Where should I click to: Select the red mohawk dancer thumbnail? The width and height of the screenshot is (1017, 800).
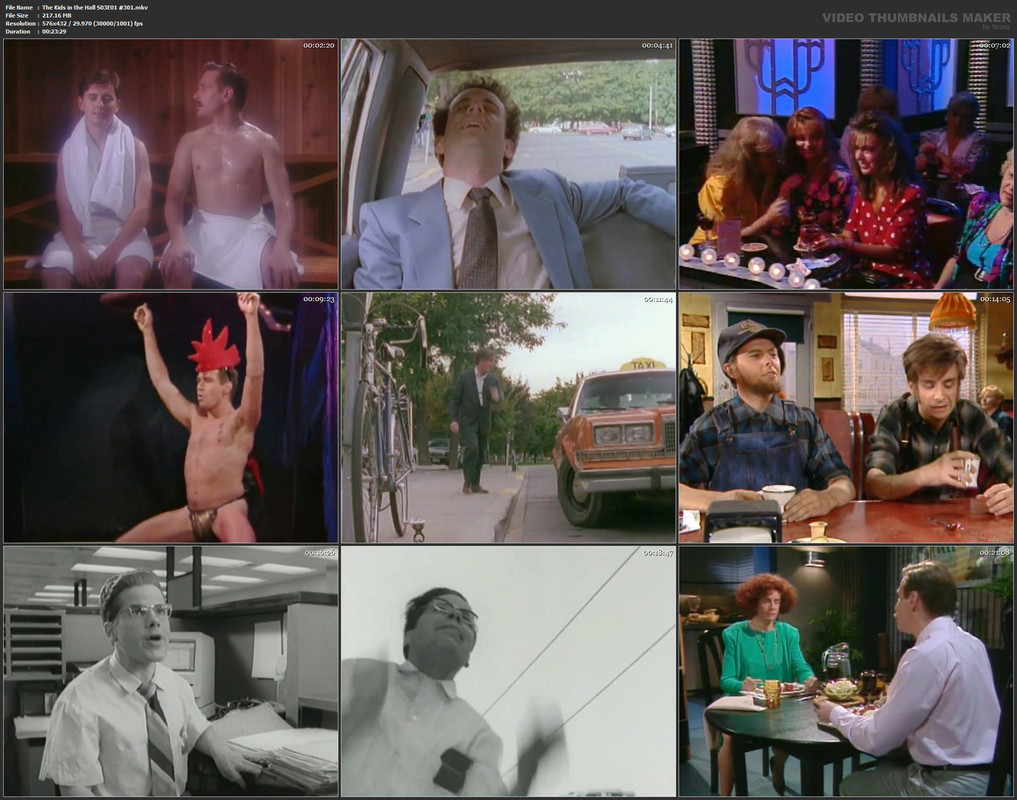pos(171,417)
